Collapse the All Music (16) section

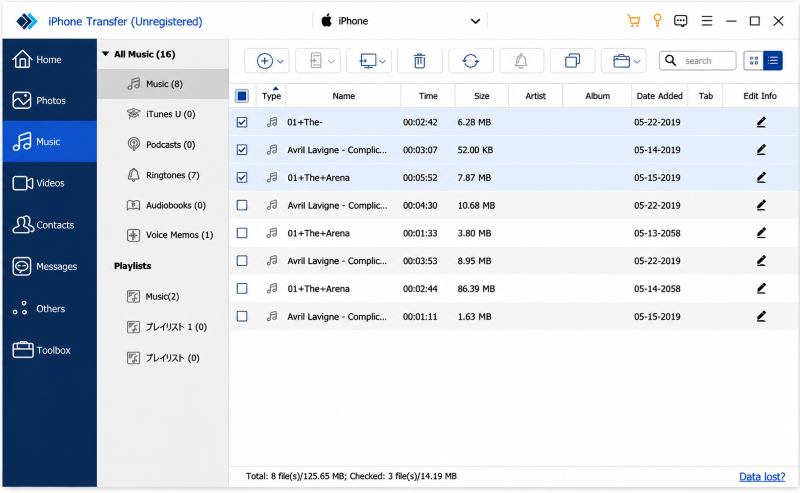tap(106, 54)
